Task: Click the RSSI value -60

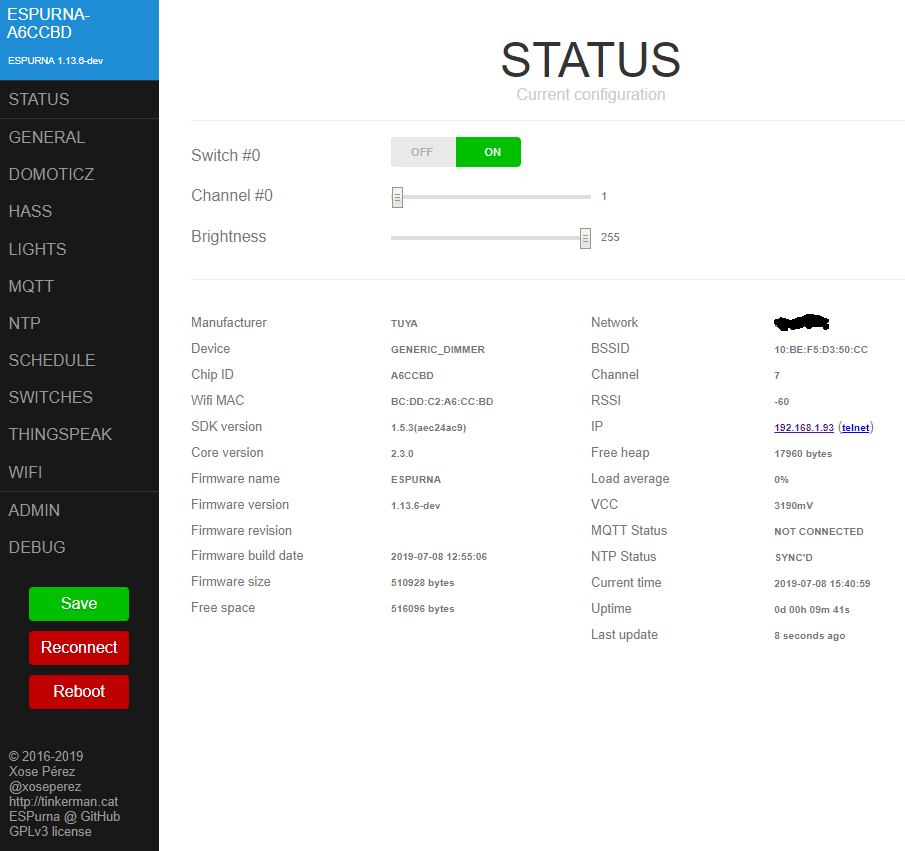Action: [781, 401]
